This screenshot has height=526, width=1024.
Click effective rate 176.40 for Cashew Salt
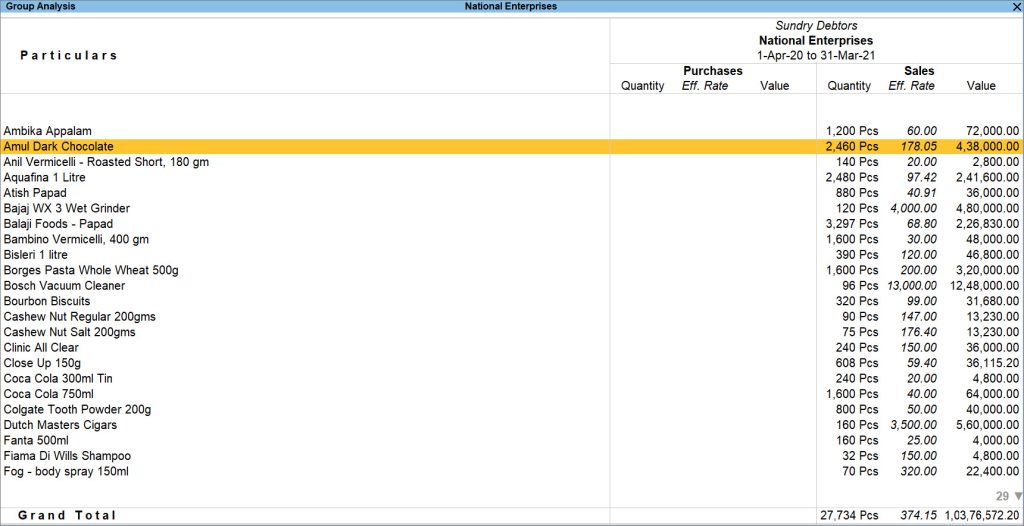[x=918, y=332]
